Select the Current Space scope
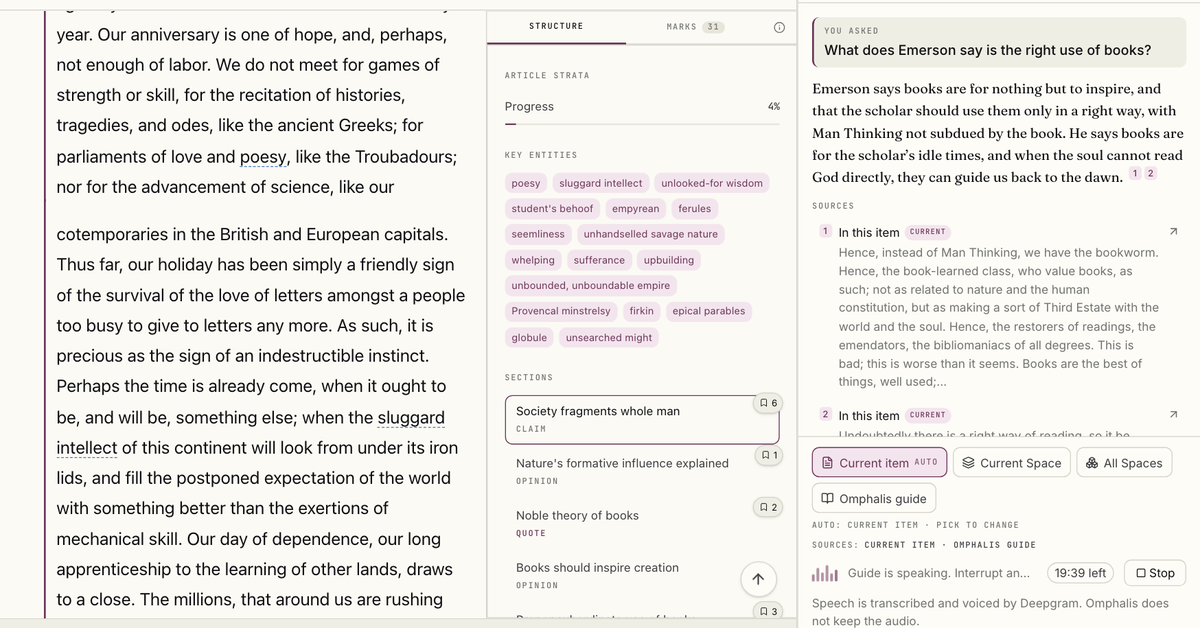Viewport: 1200px width, 628px height. click(x=1012, y=463)
